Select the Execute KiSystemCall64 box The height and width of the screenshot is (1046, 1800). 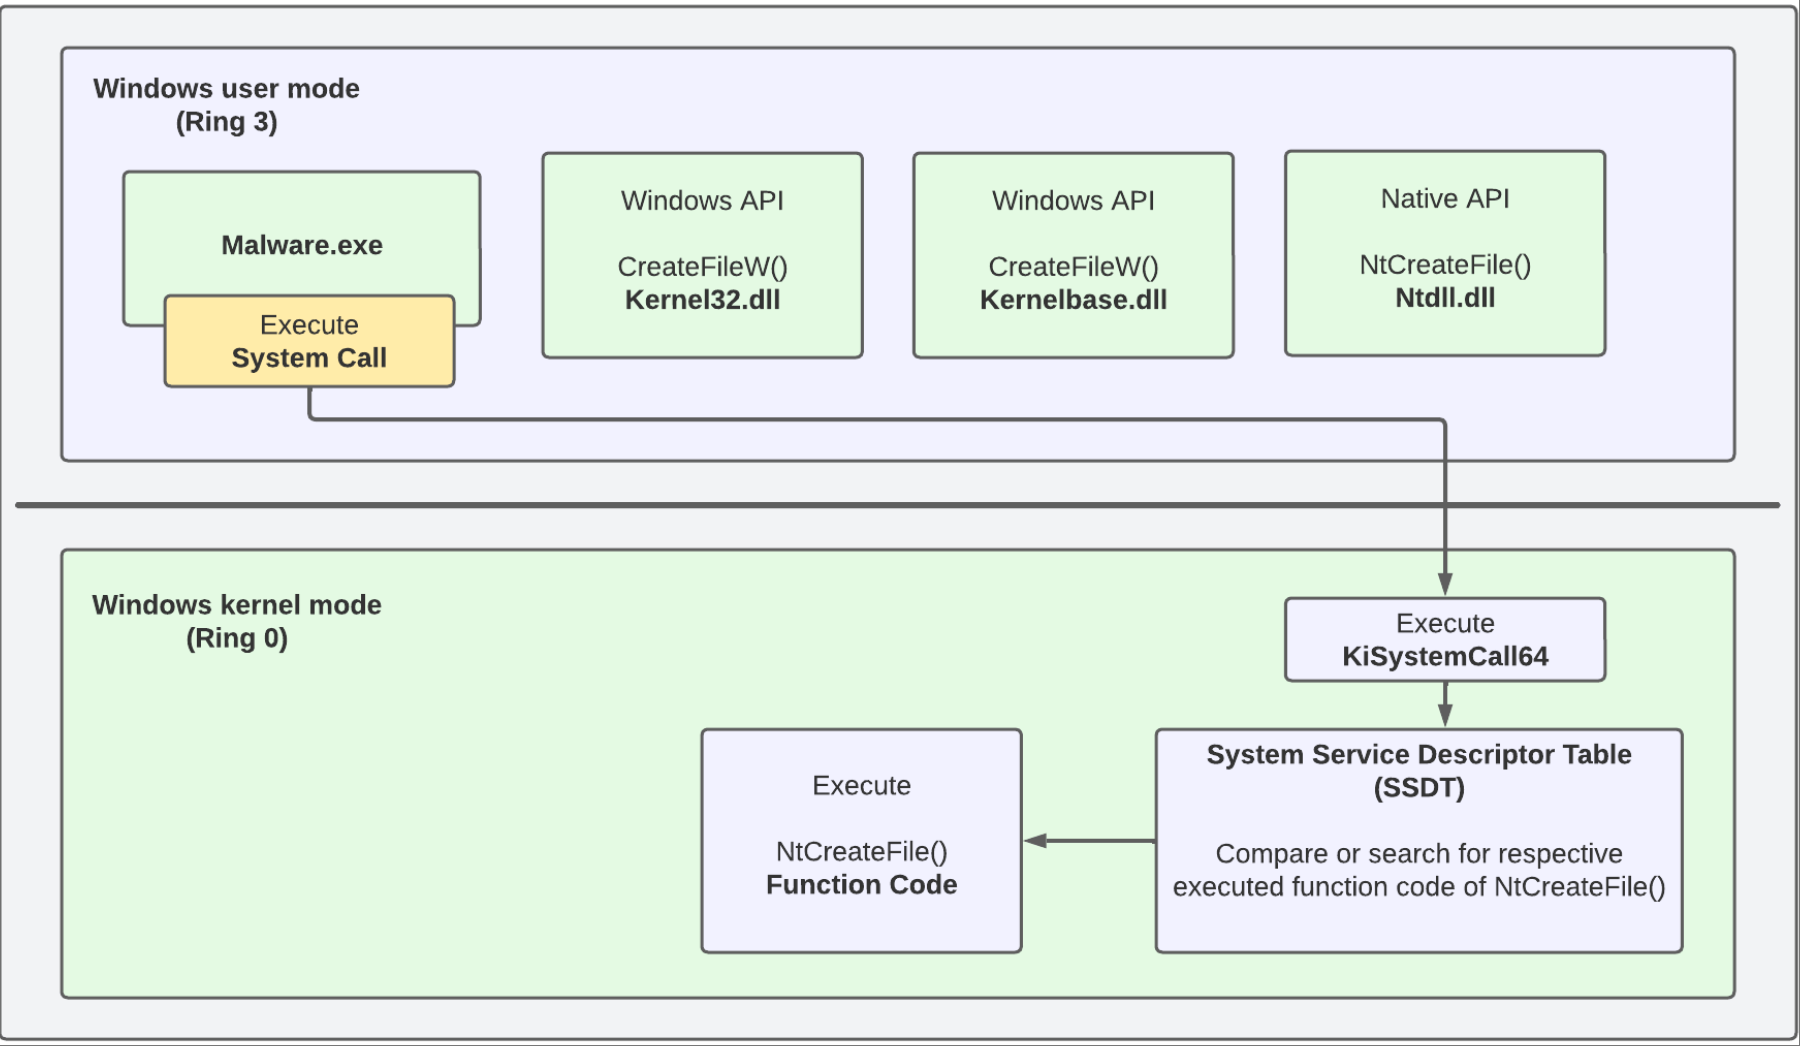click(1444, 640)
